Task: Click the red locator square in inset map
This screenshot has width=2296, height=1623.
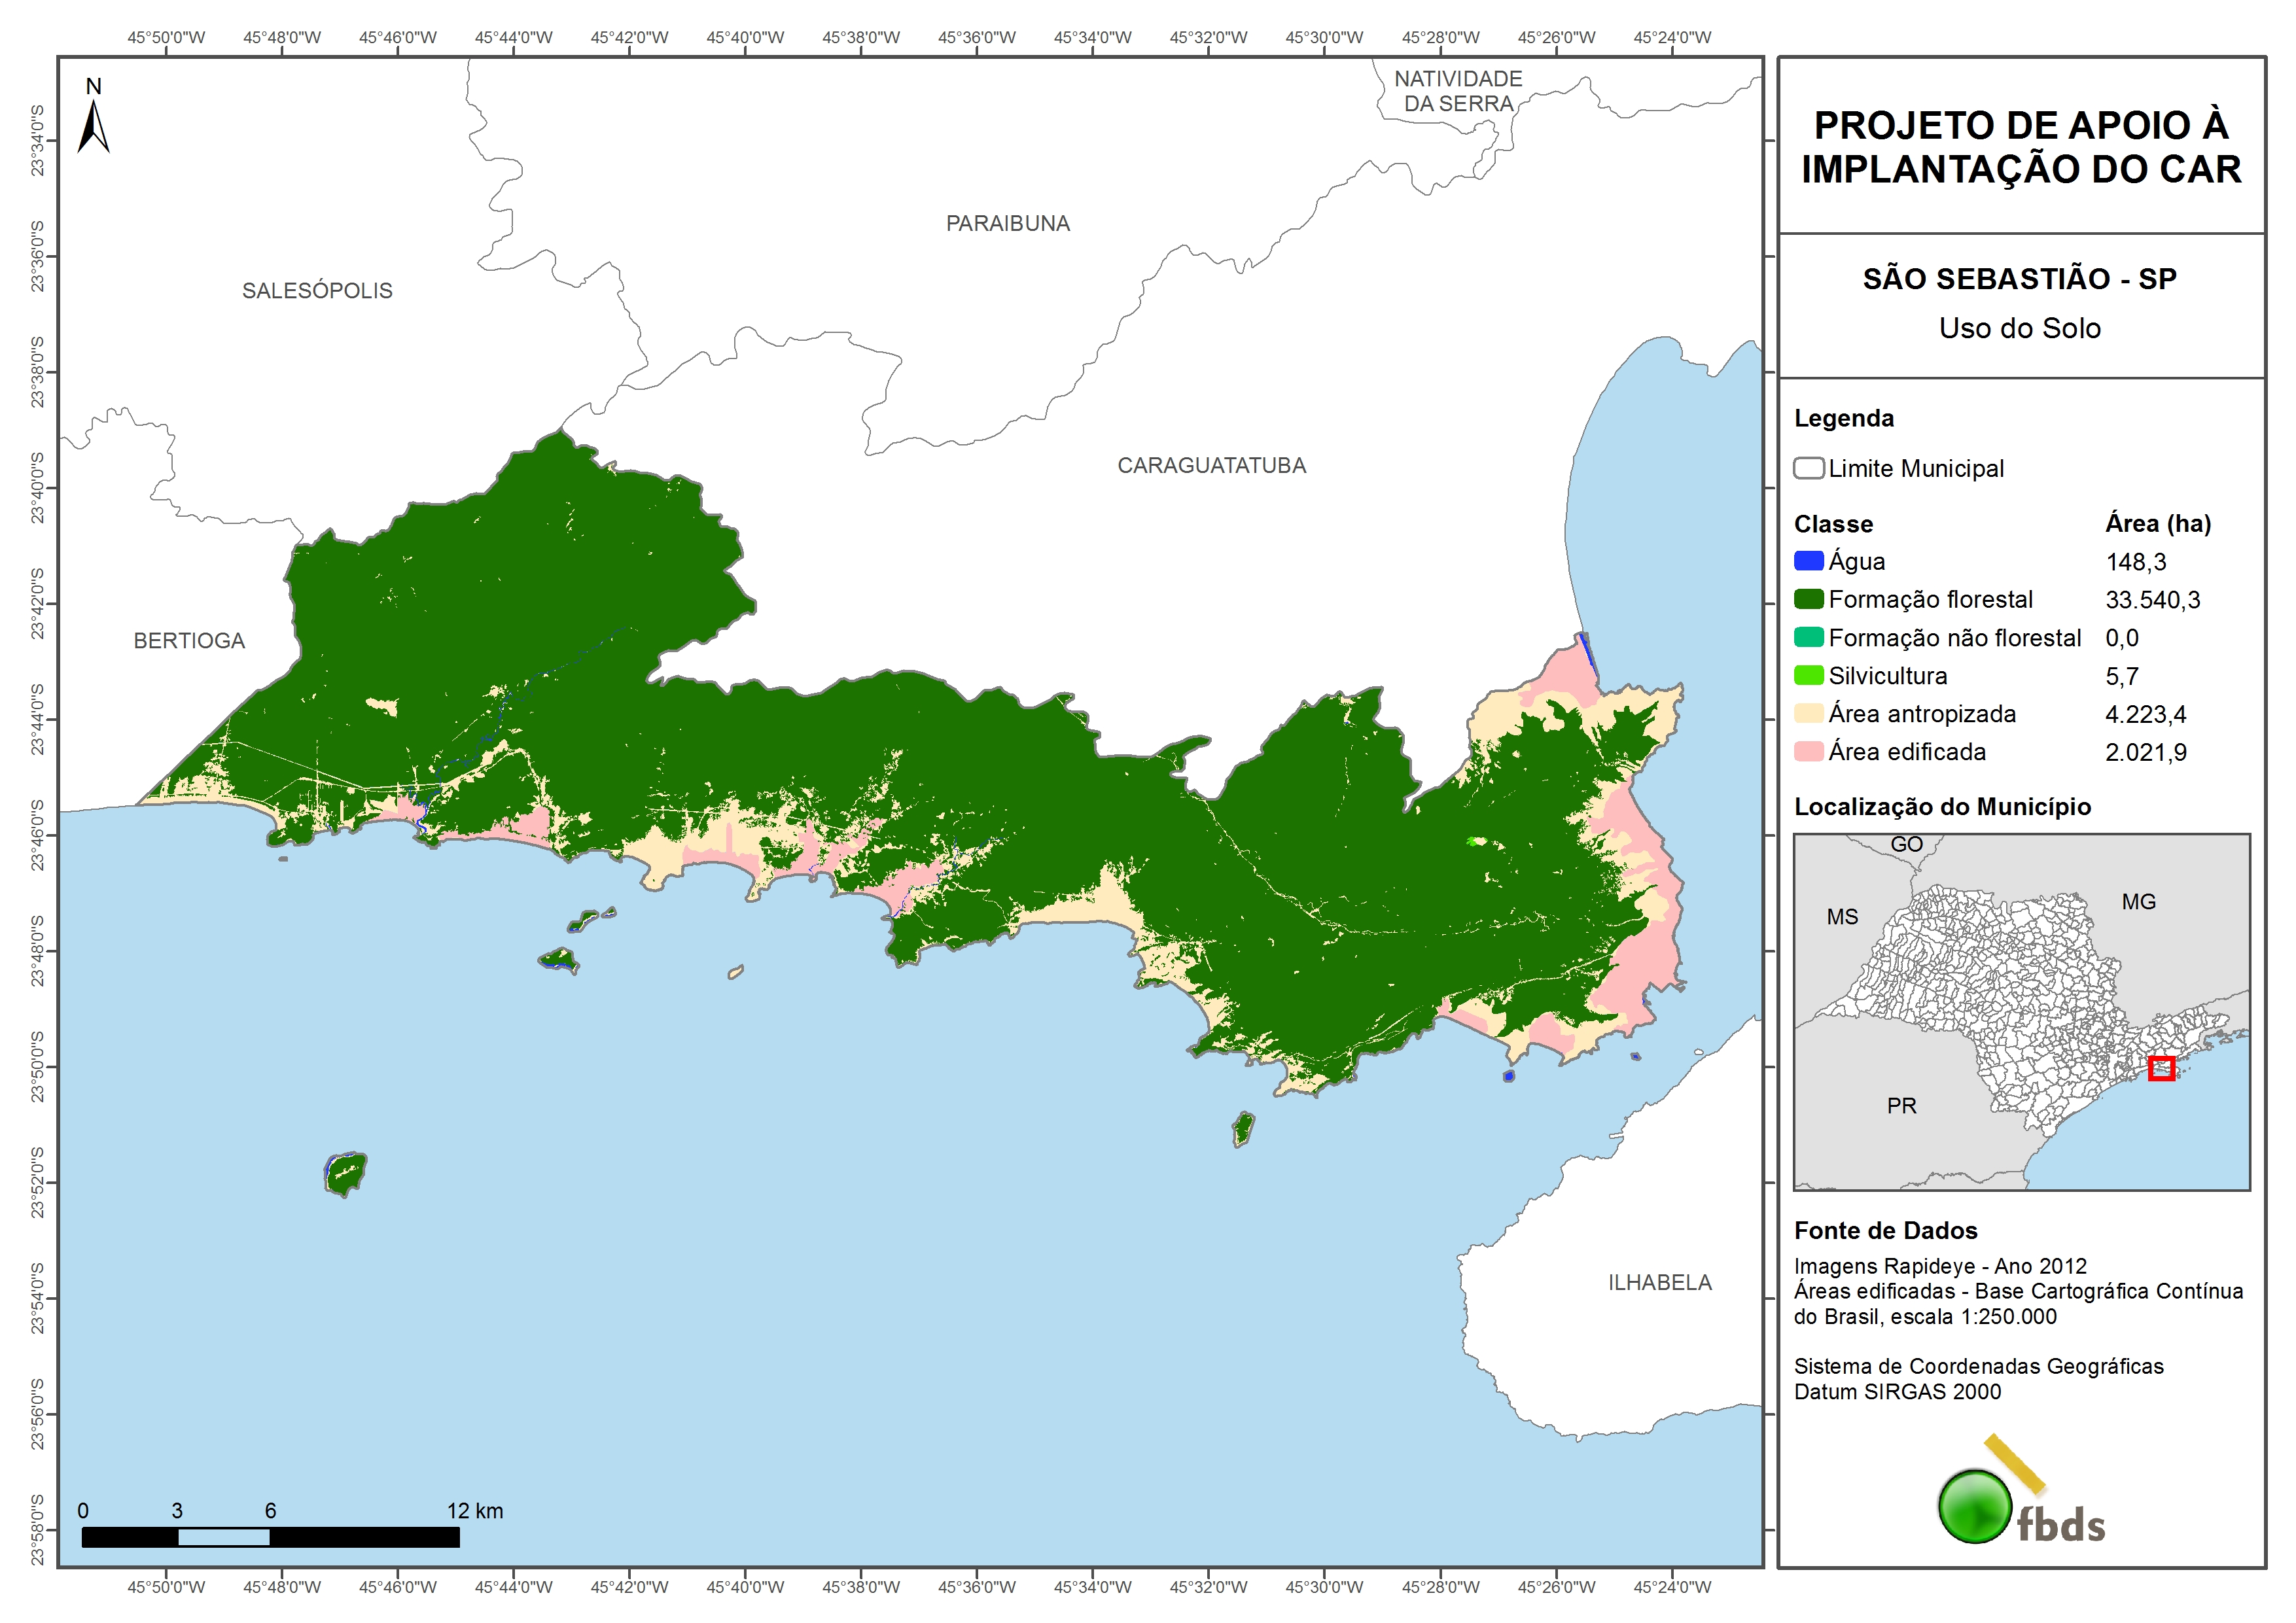Action: (2161, 1068)
